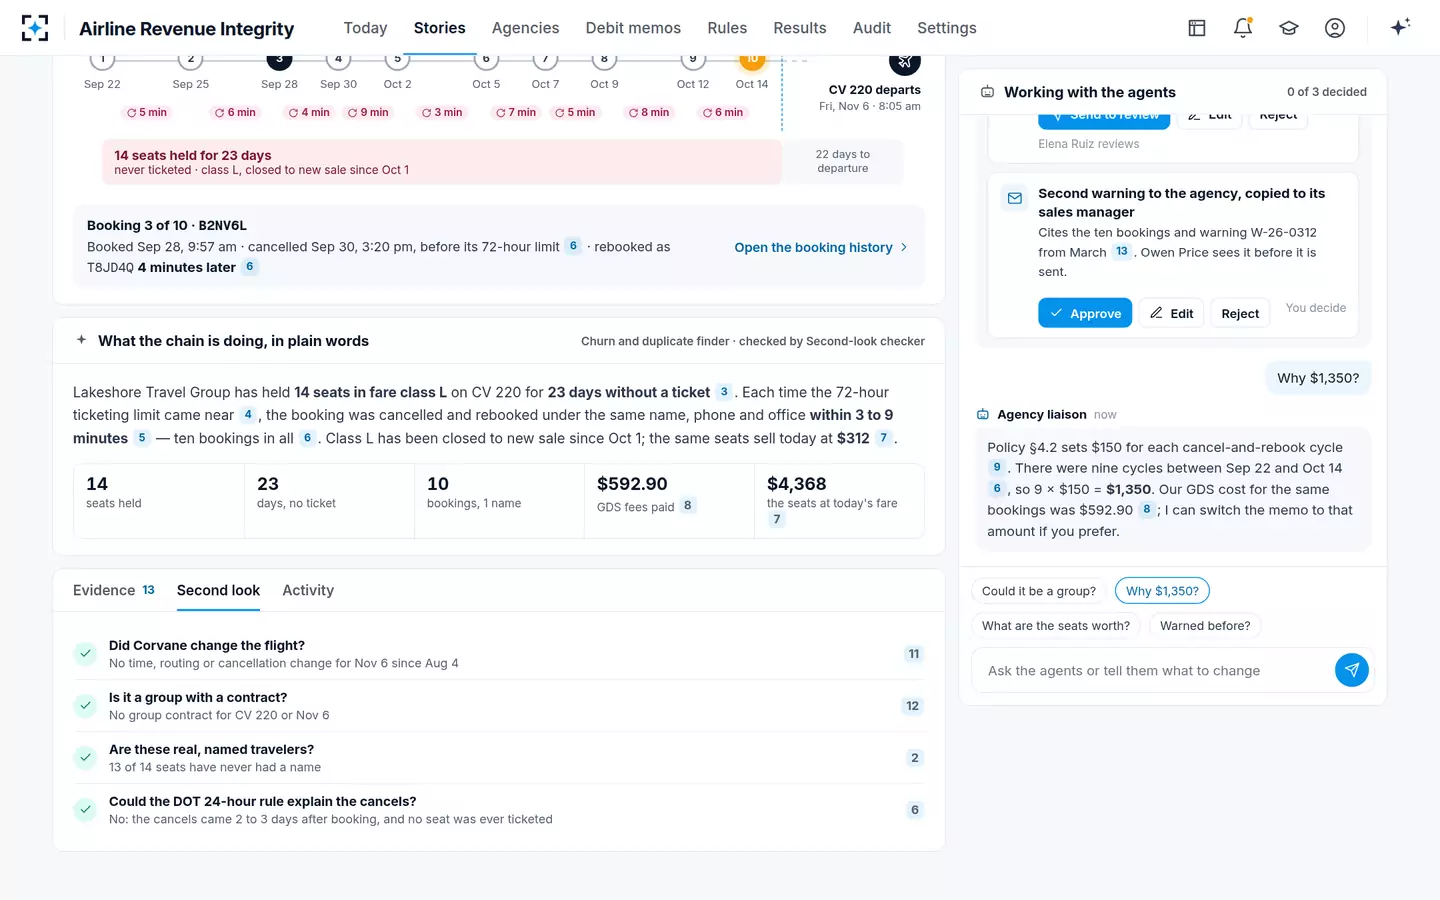Open citation 8 next to GDS fees paid
1440x900 pixels.
(687, 506)
